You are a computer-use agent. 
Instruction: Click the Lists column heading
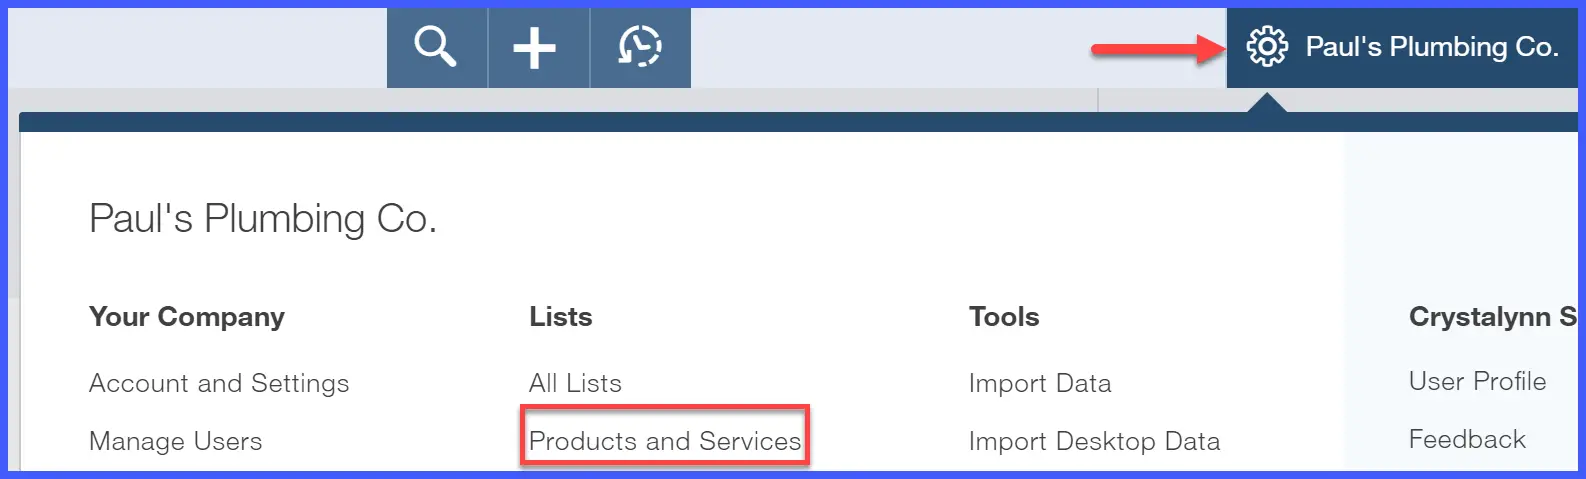[561, 317]
